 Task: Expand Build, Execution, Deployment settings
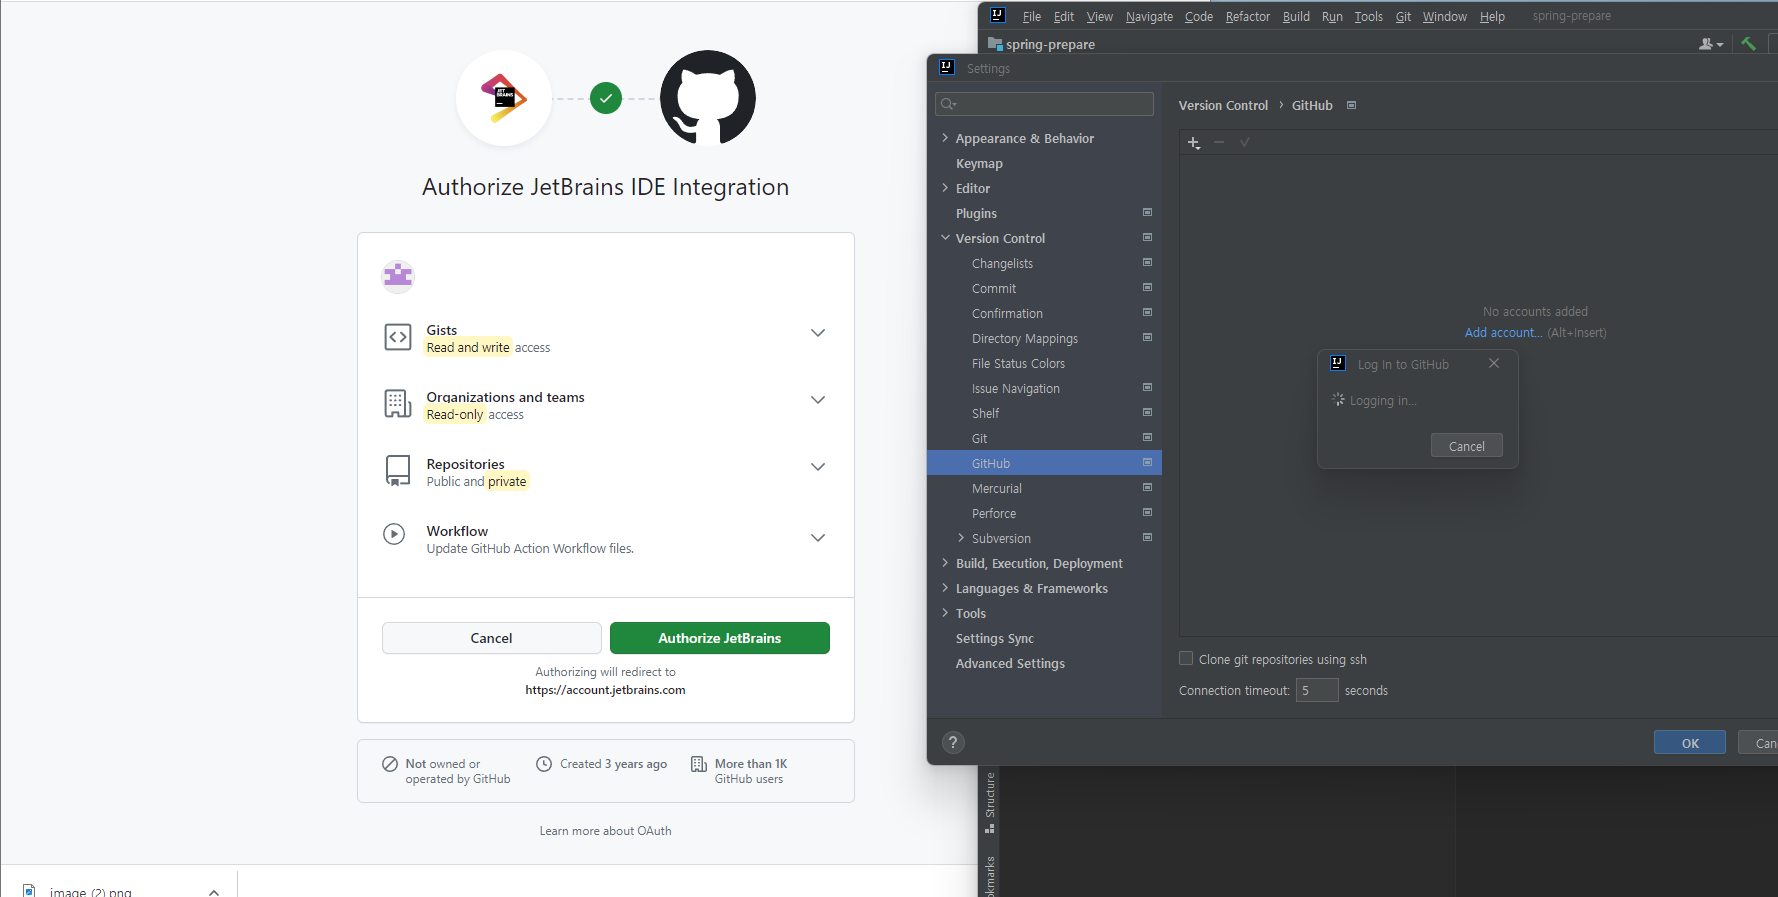click(x=945, y=563)
